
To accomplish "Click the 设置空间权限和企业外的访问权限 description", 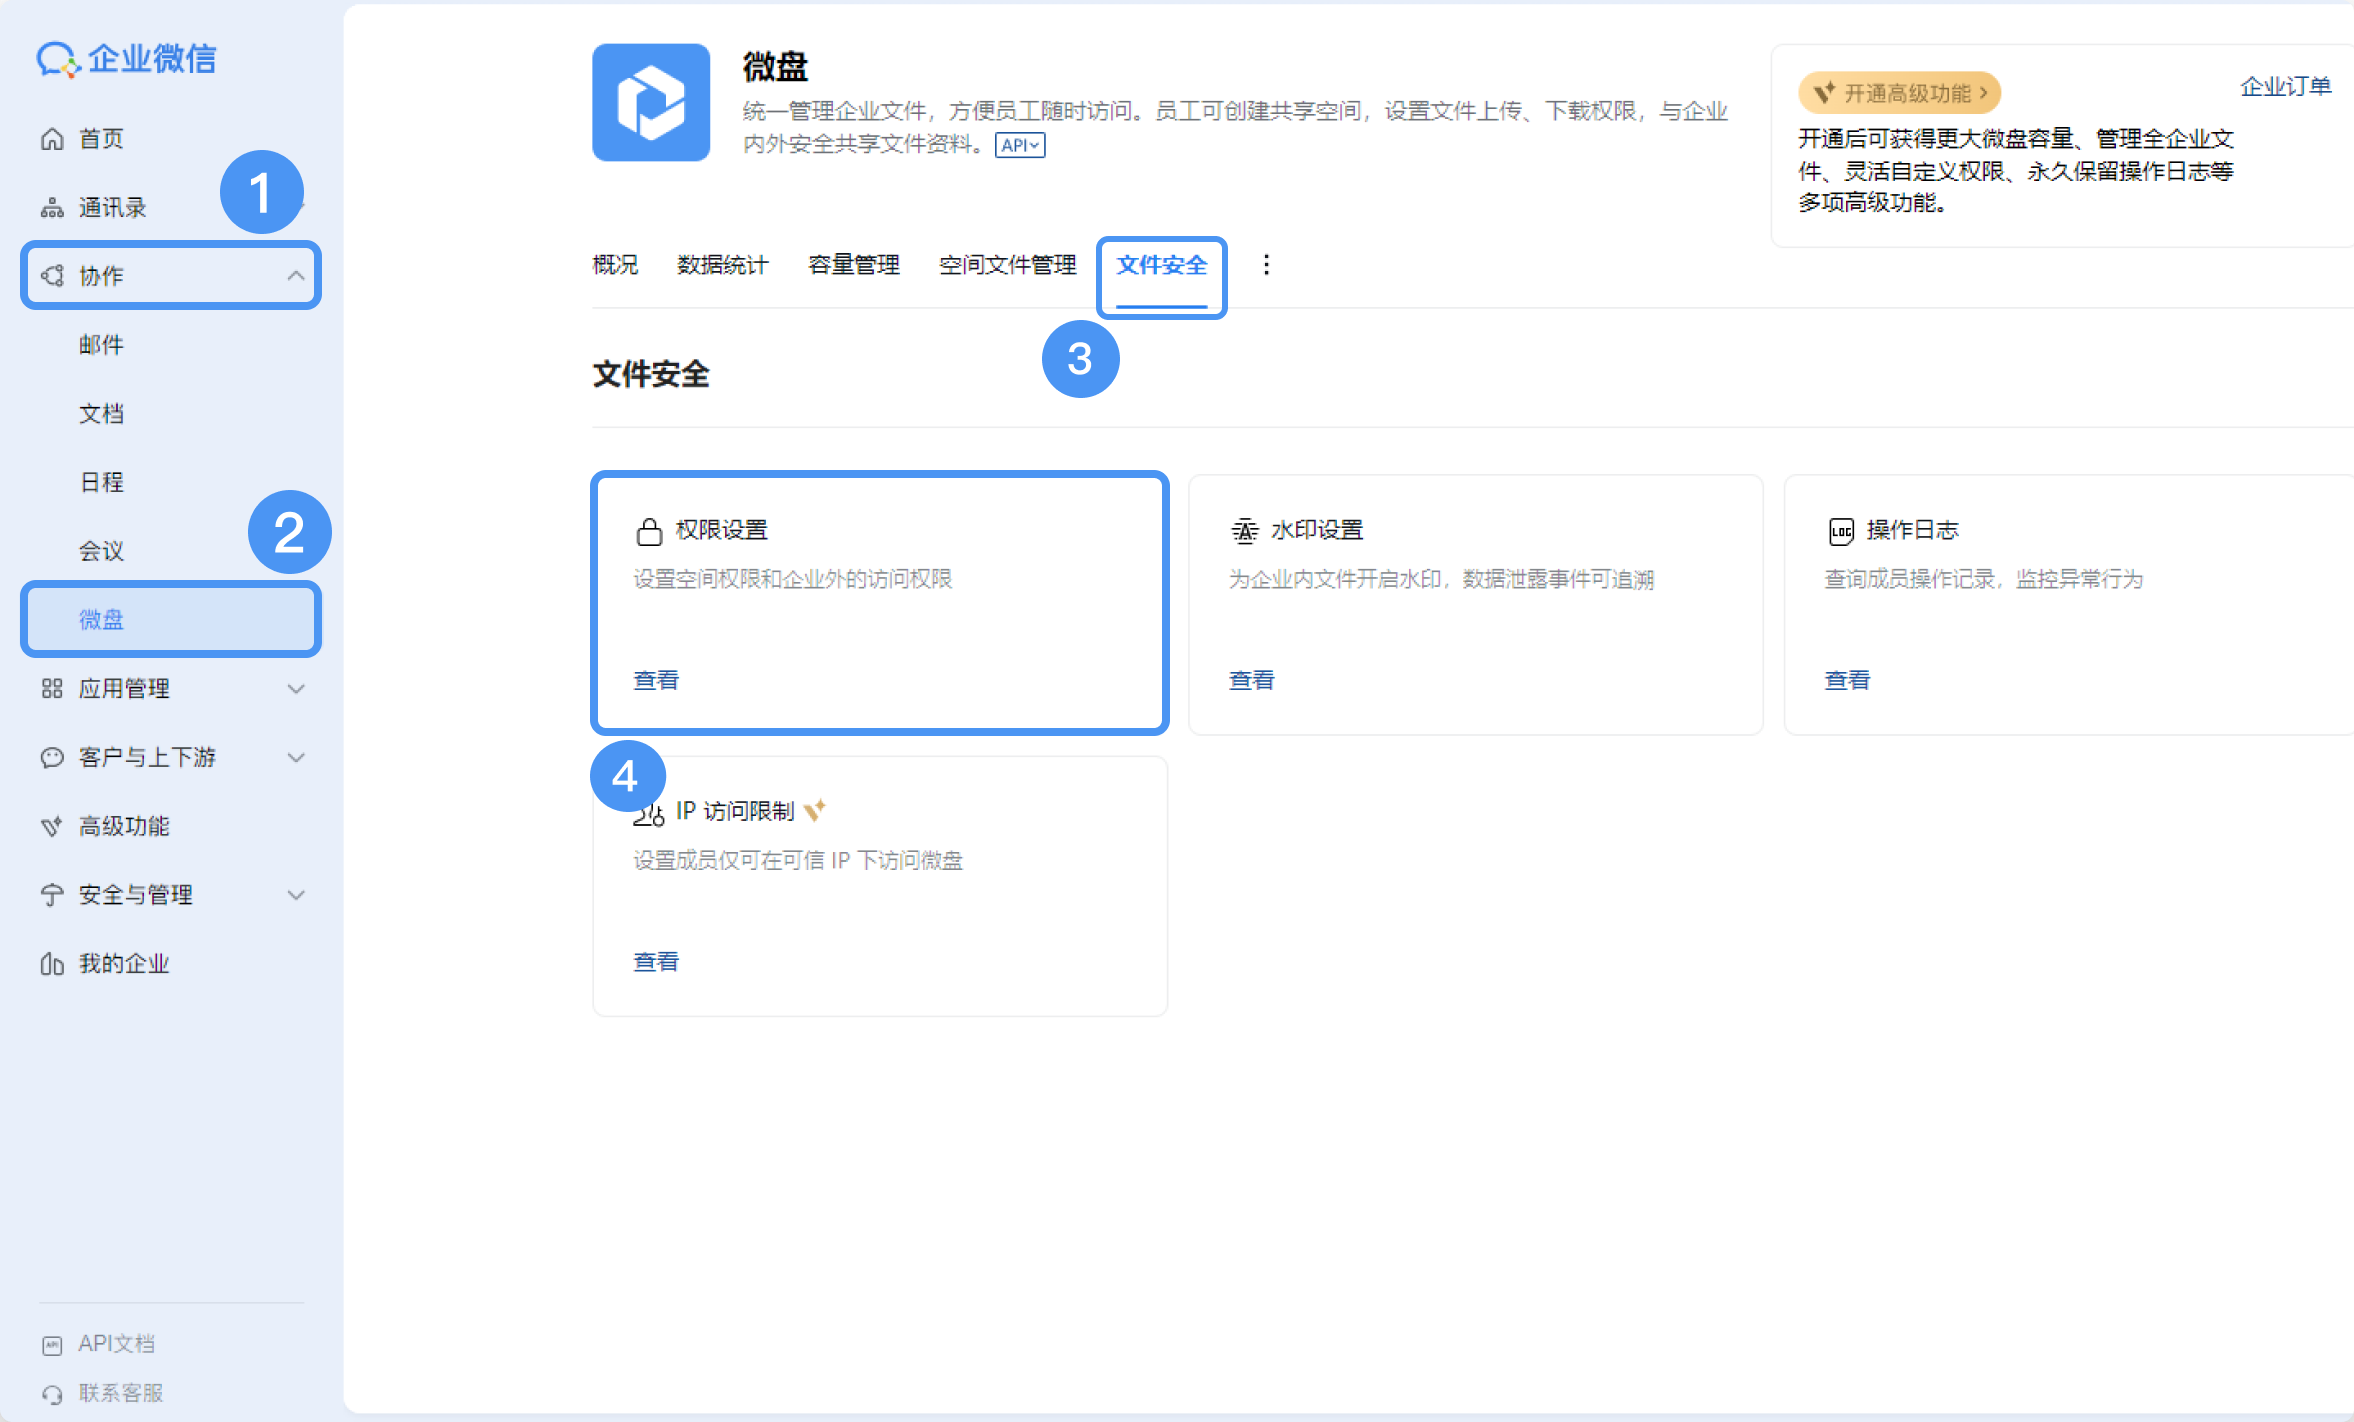I will 793,579.
